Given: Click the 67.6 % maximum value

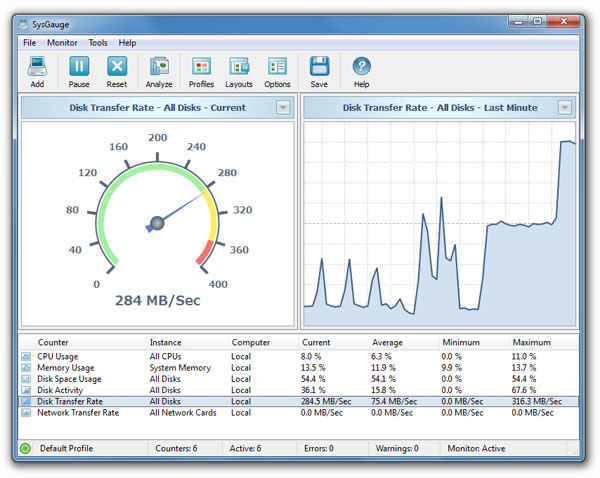Looking at the screenshot, I should [x=523, y=390].
